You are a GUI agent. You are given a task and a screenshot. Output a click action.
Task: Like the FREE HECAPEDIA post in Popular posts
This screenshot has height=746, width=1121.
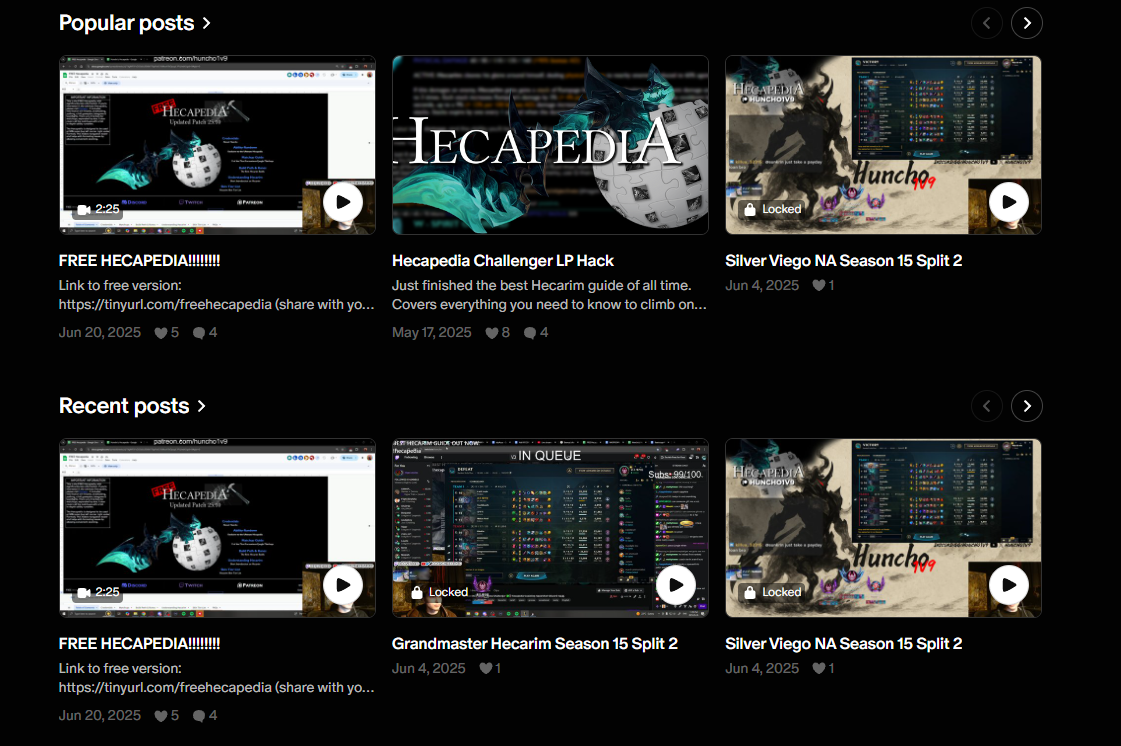160,332
